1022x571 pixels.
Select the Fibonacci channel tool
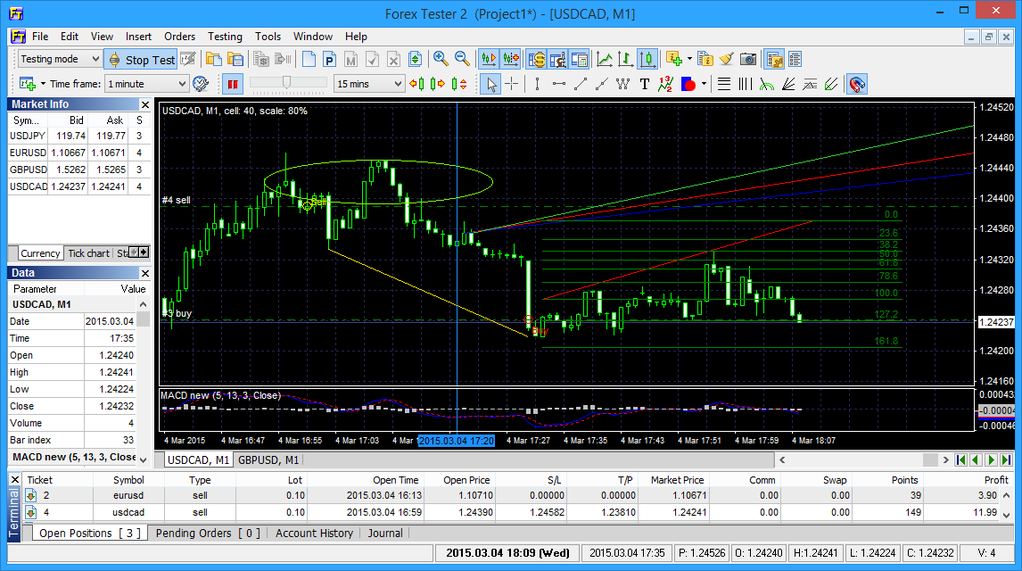click(810, 84)
